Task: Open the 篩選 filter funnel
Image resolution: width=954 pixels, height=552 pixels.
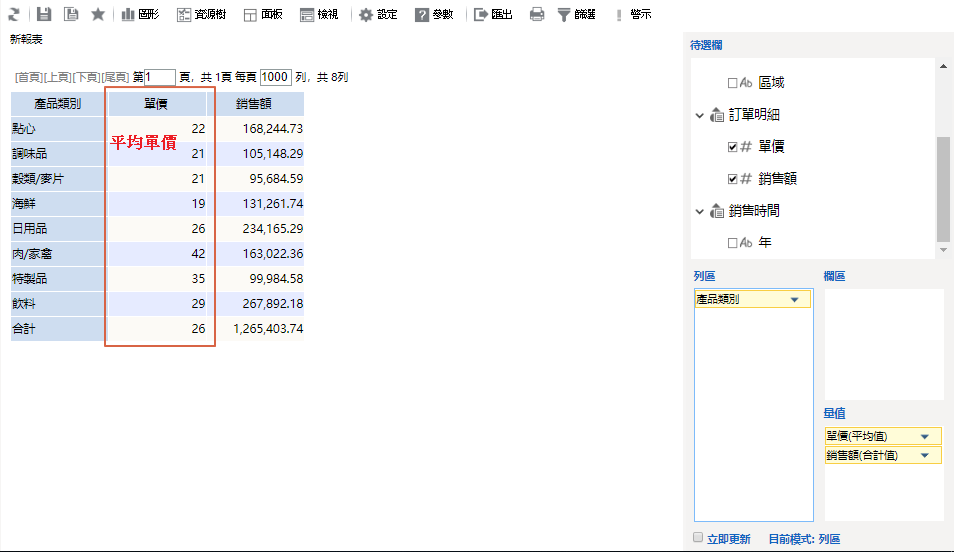Action: [577, 15]
